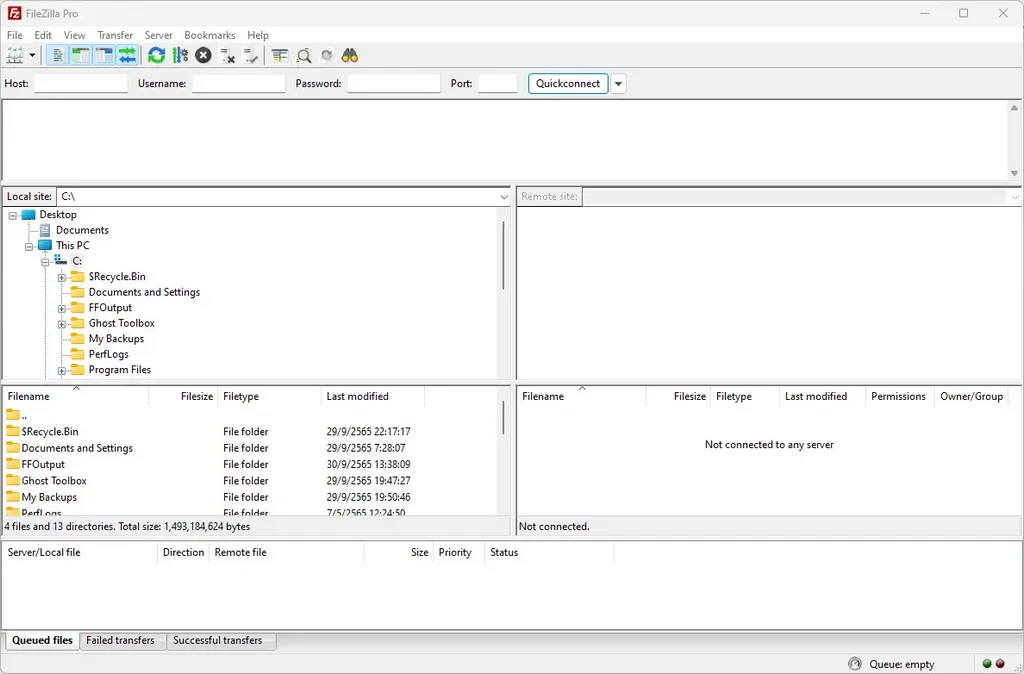Sort local files by Last modified column
Image resolution: width=1024 pixels, height=674 pixels.
(373, 396)
